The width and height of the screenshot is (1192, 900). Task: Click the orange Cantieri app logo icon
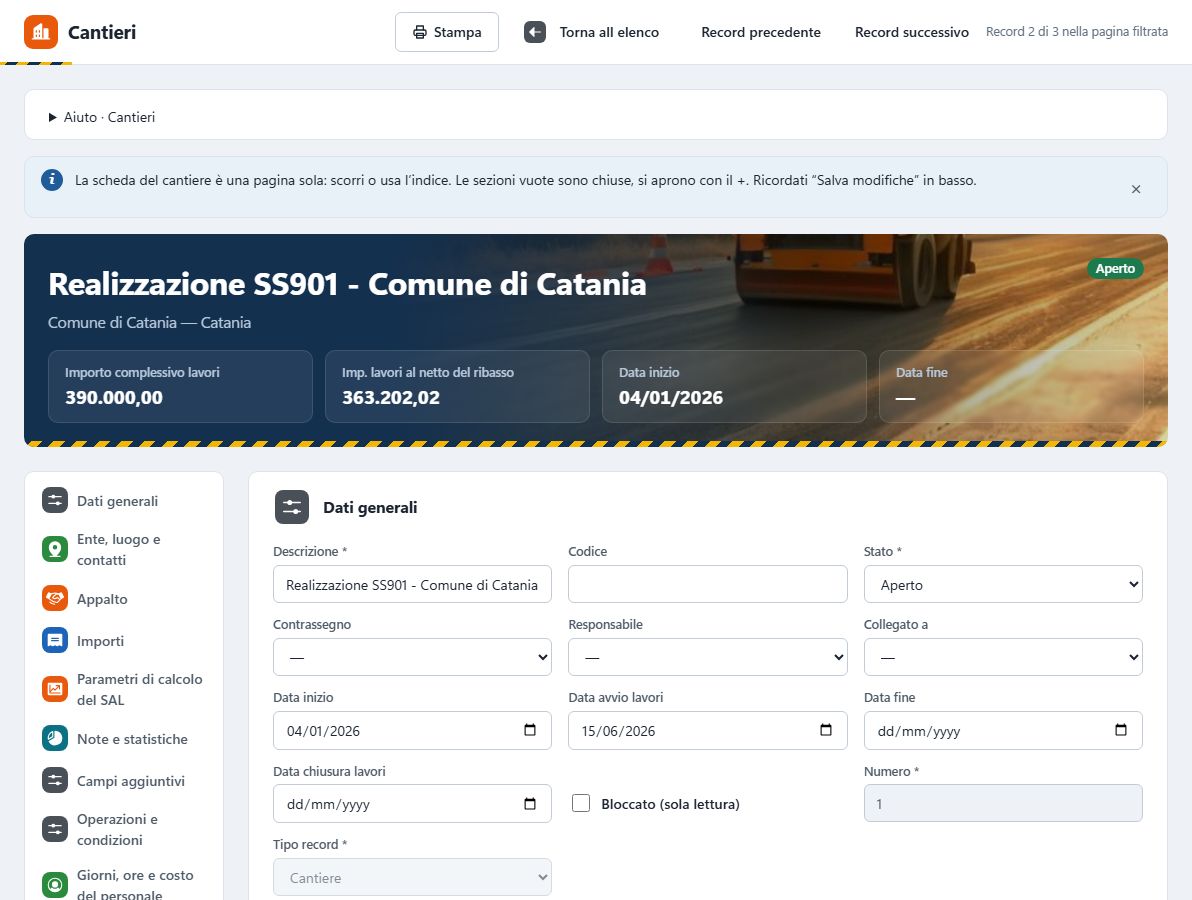pos(40,32)
